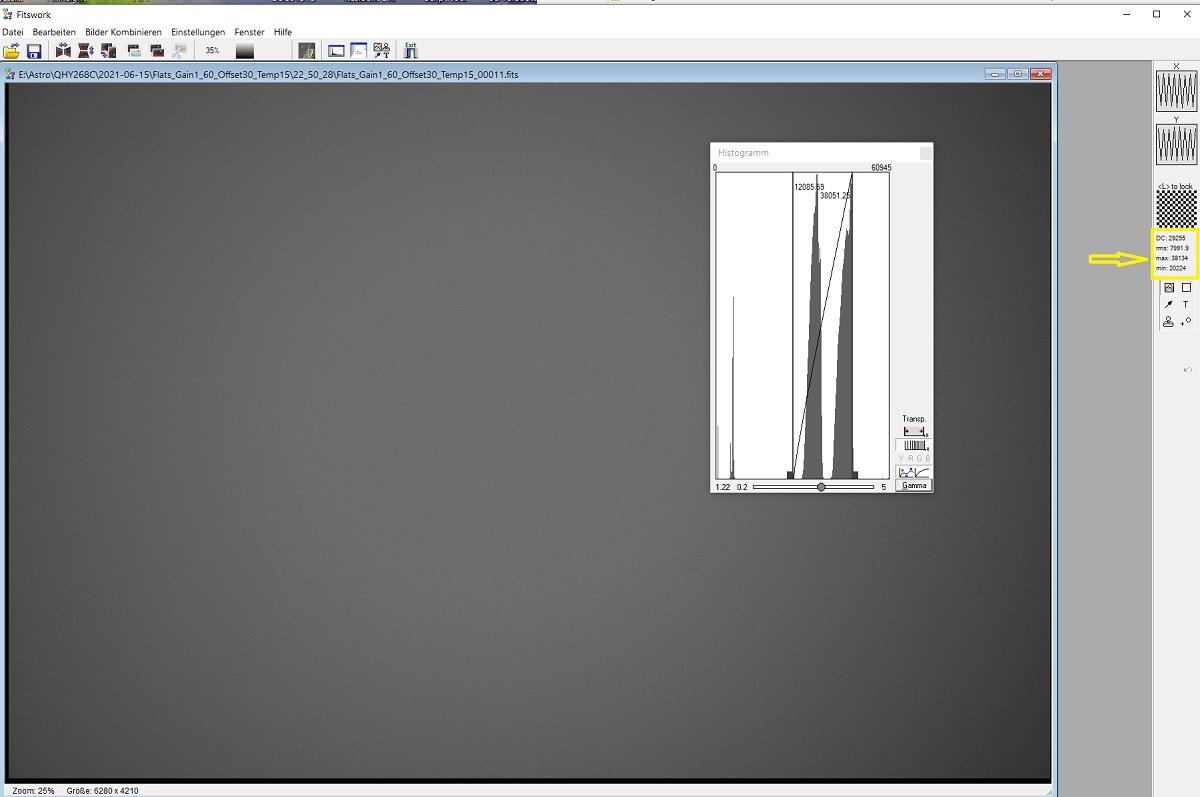This screenshot has width=1200, height=797.
Task: Select the stamp tool in side panel
Action: pyautogui.click(x=1168, y=321)
